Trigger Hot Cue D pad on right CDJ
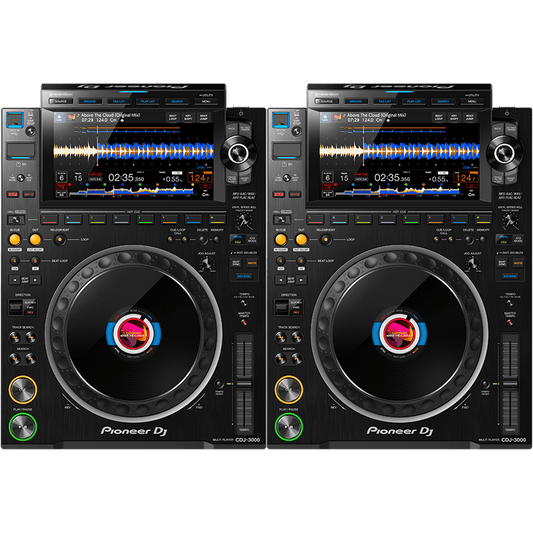 point(388,219)
